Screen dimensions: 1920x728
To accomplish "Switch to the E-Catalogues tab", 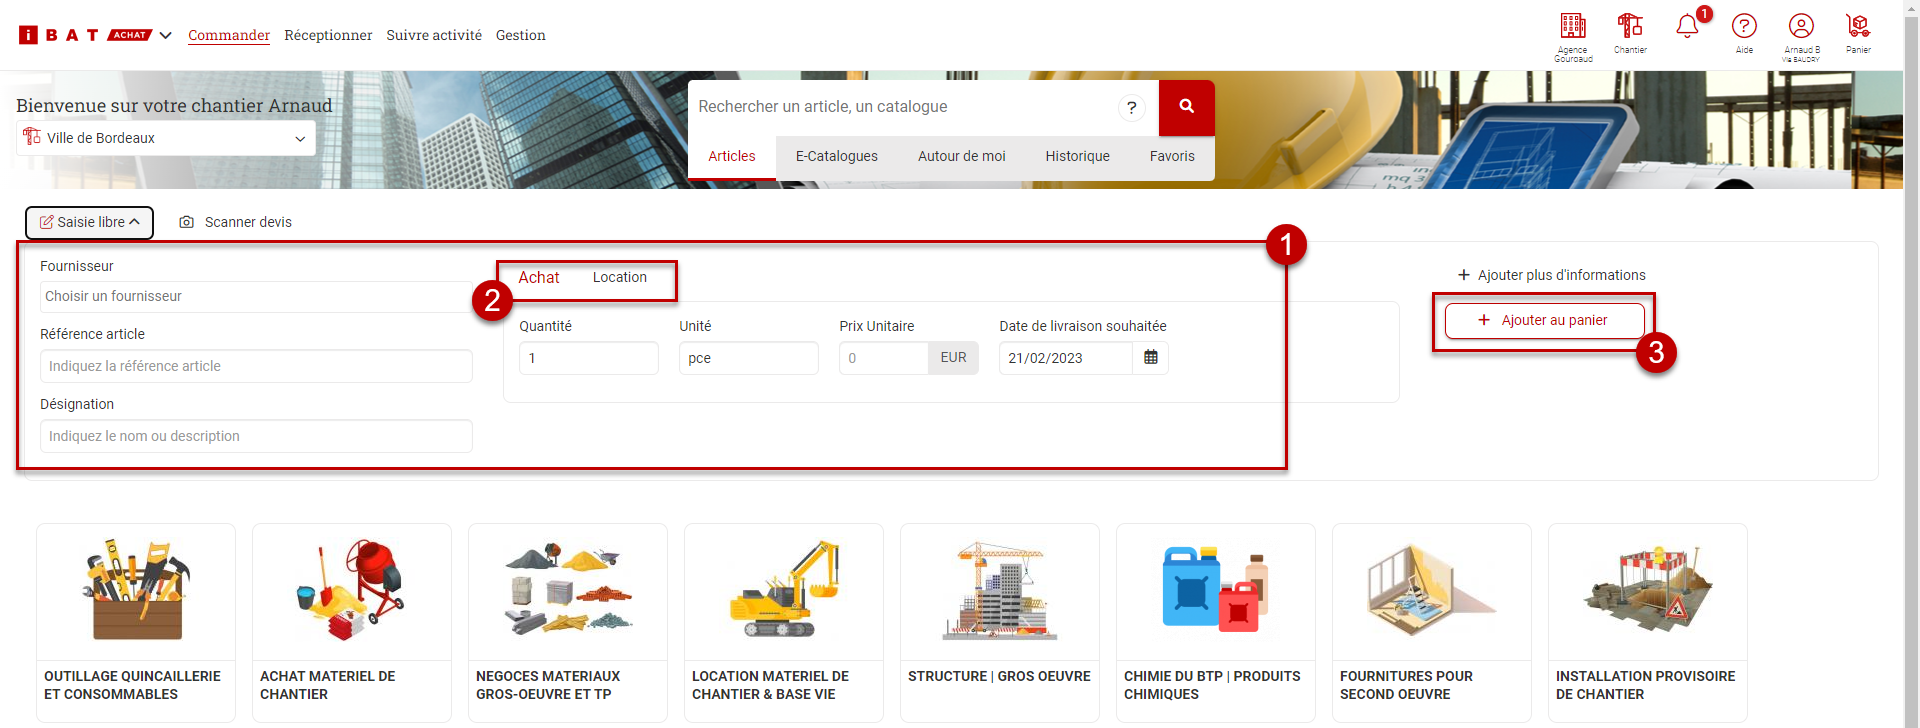I will tap(836, 156).
